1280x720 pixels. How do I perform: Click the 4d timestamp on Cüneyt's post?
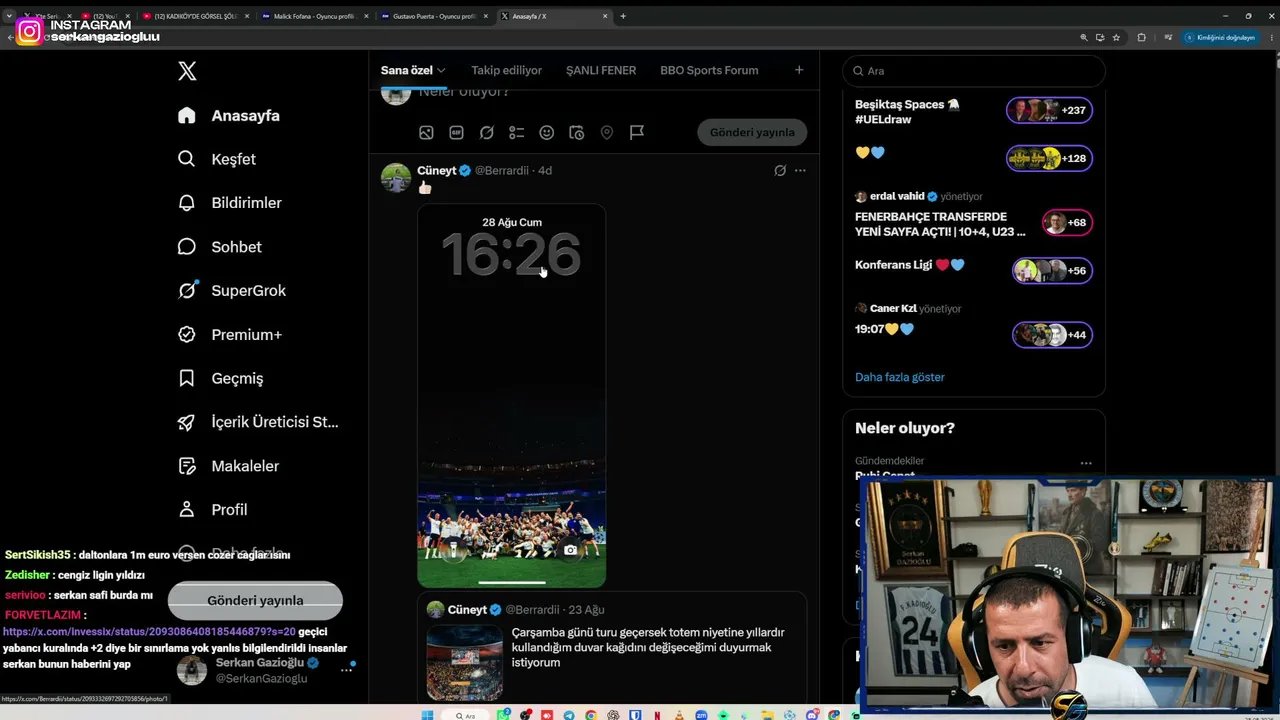click(x=545, y=171)
